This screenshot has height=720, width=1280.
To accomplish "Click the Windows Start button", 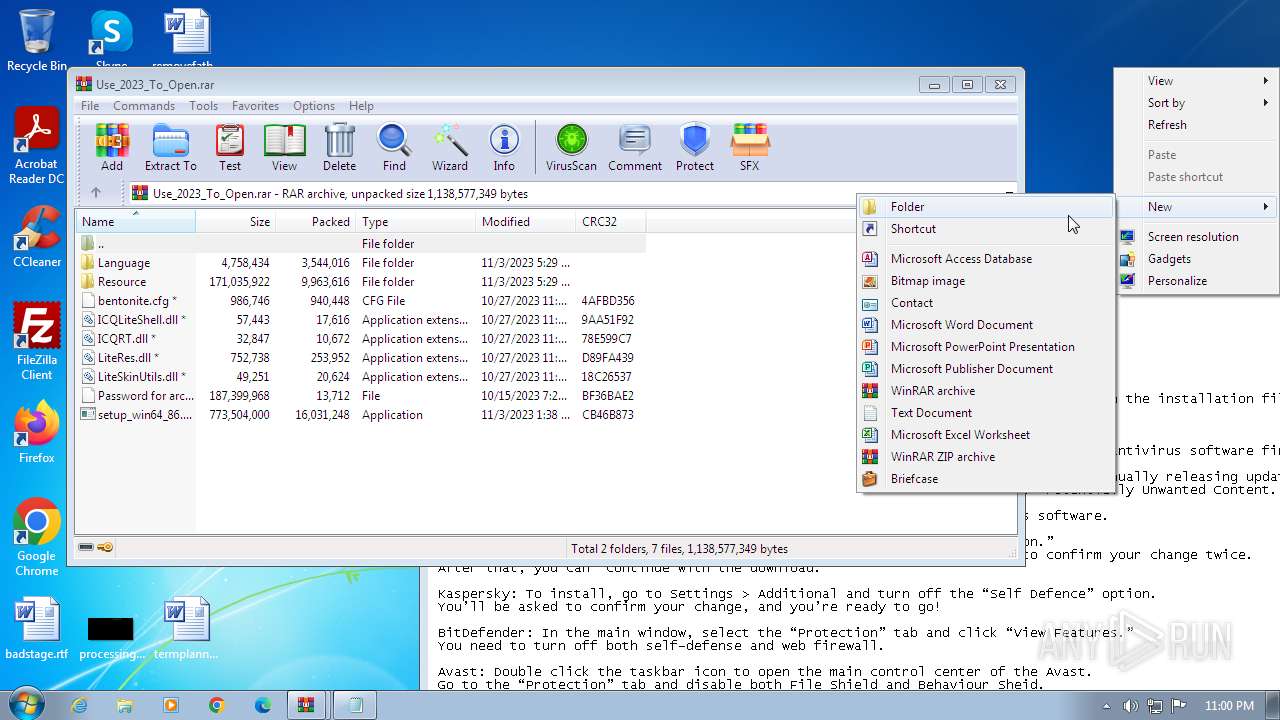I will [x=27, y=704].
